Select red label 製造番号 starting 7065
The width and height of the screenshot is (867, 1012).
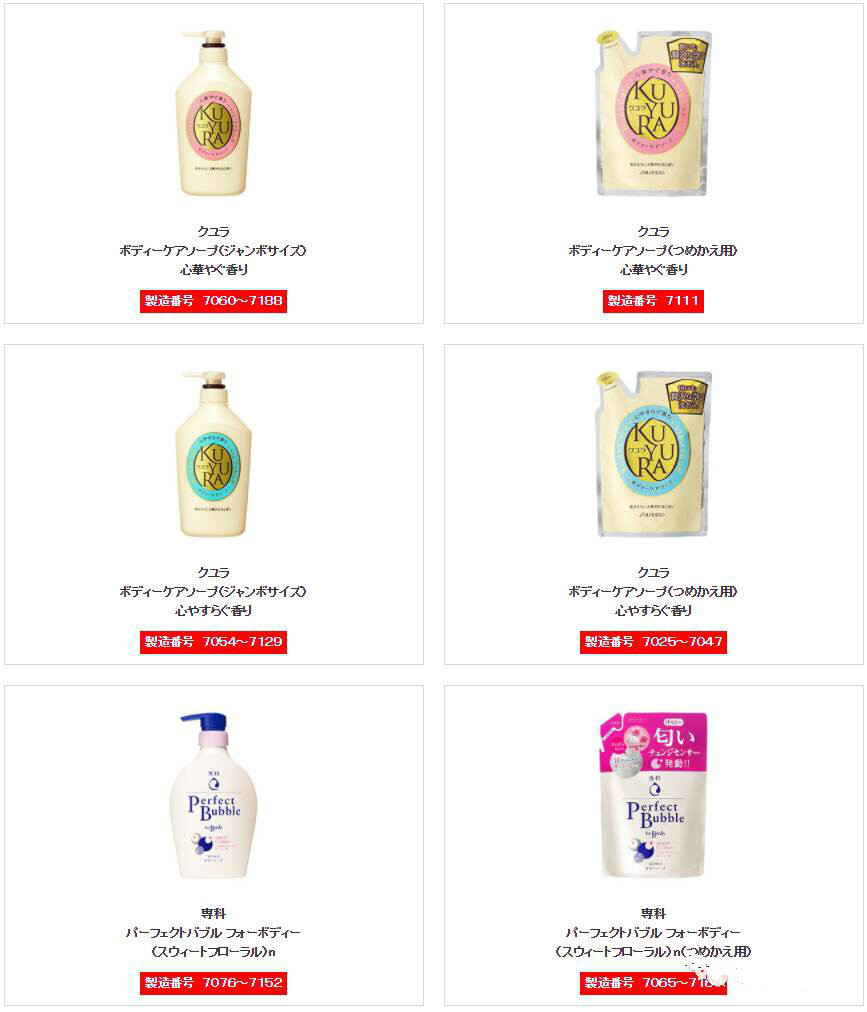[x=653, y=982]
